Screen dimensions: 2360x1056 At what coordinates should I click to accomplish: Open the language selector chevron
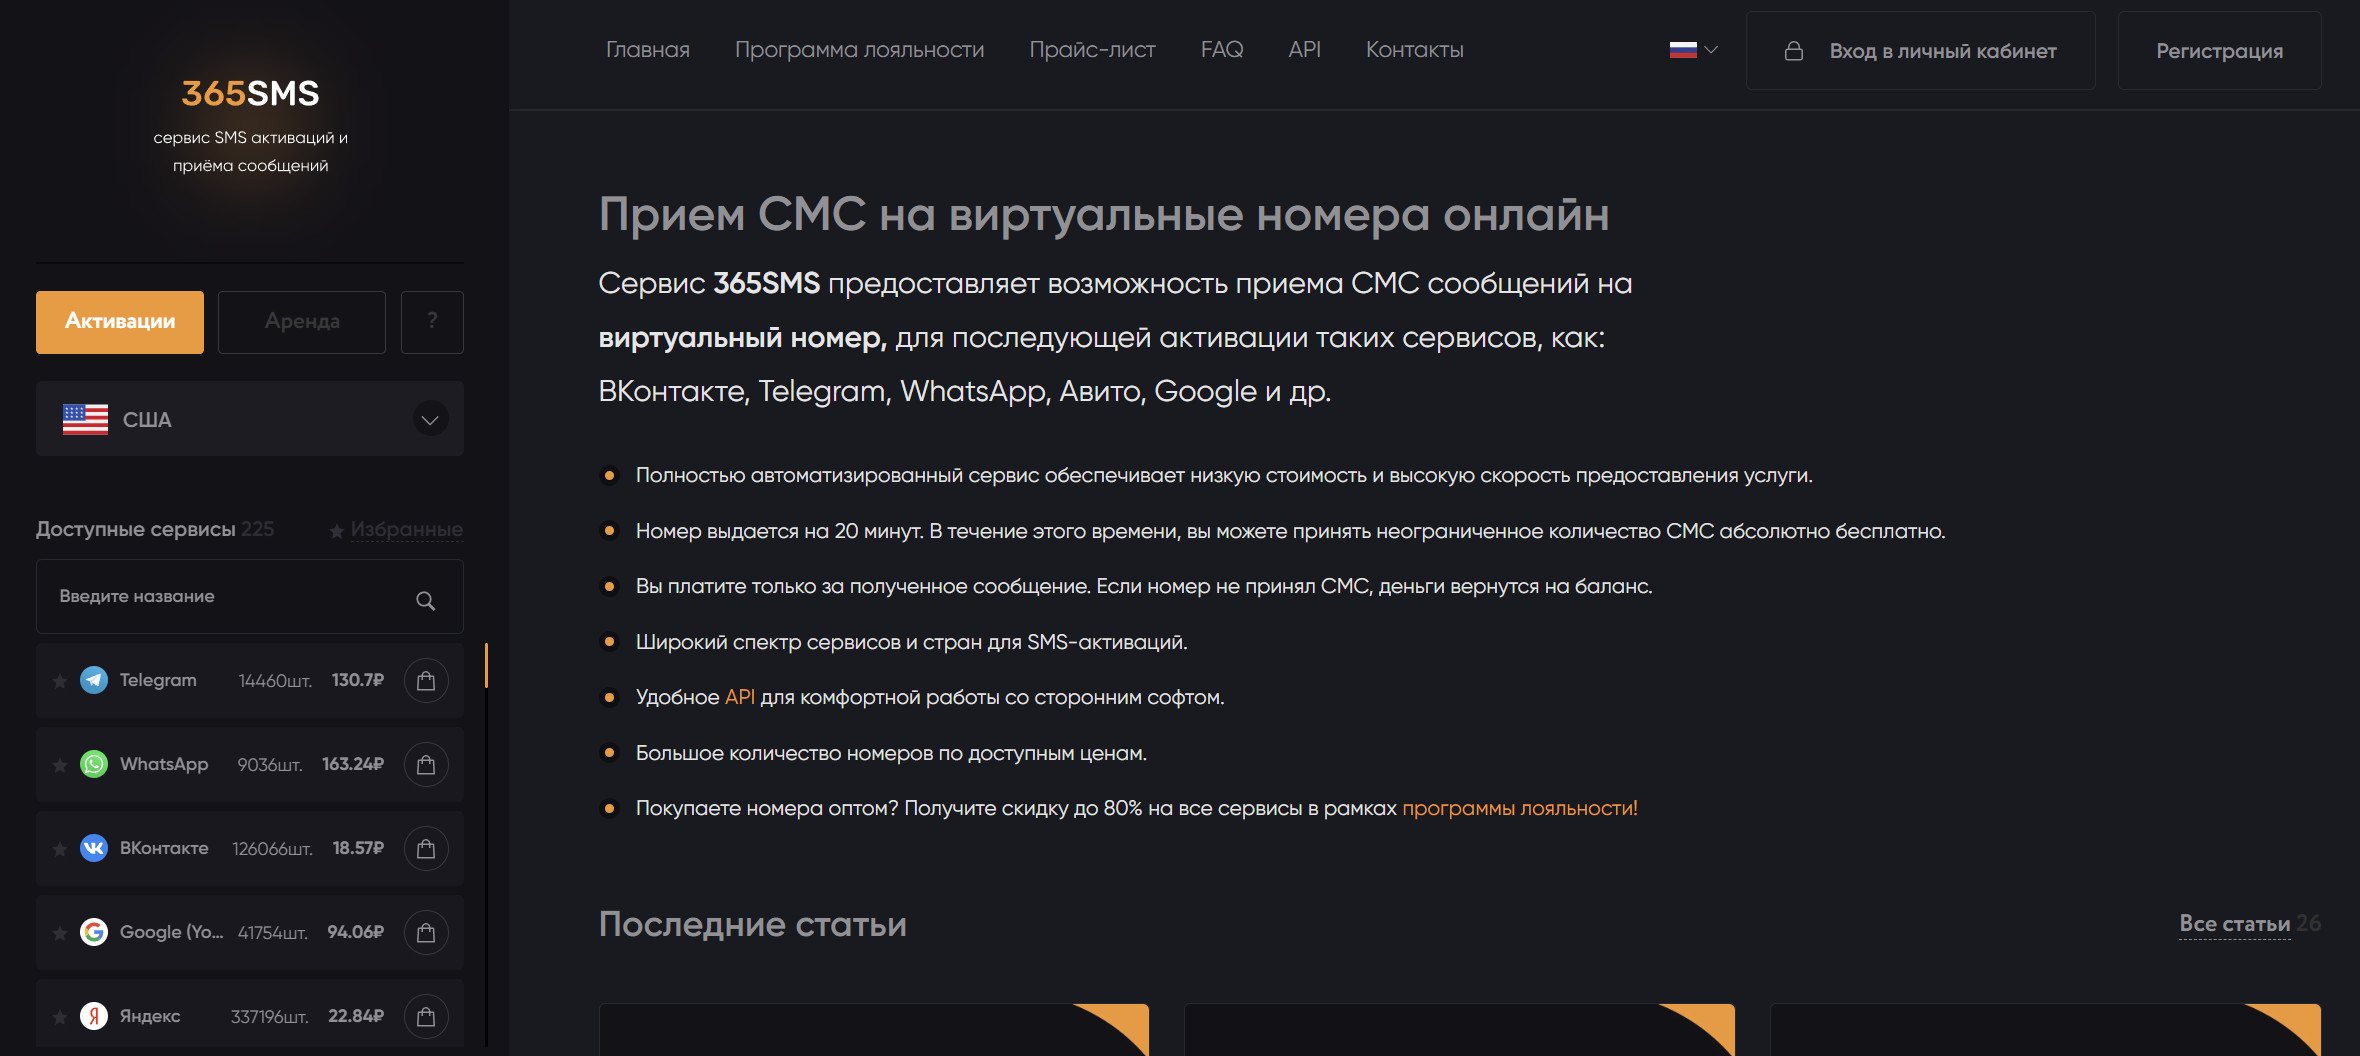1711,50
